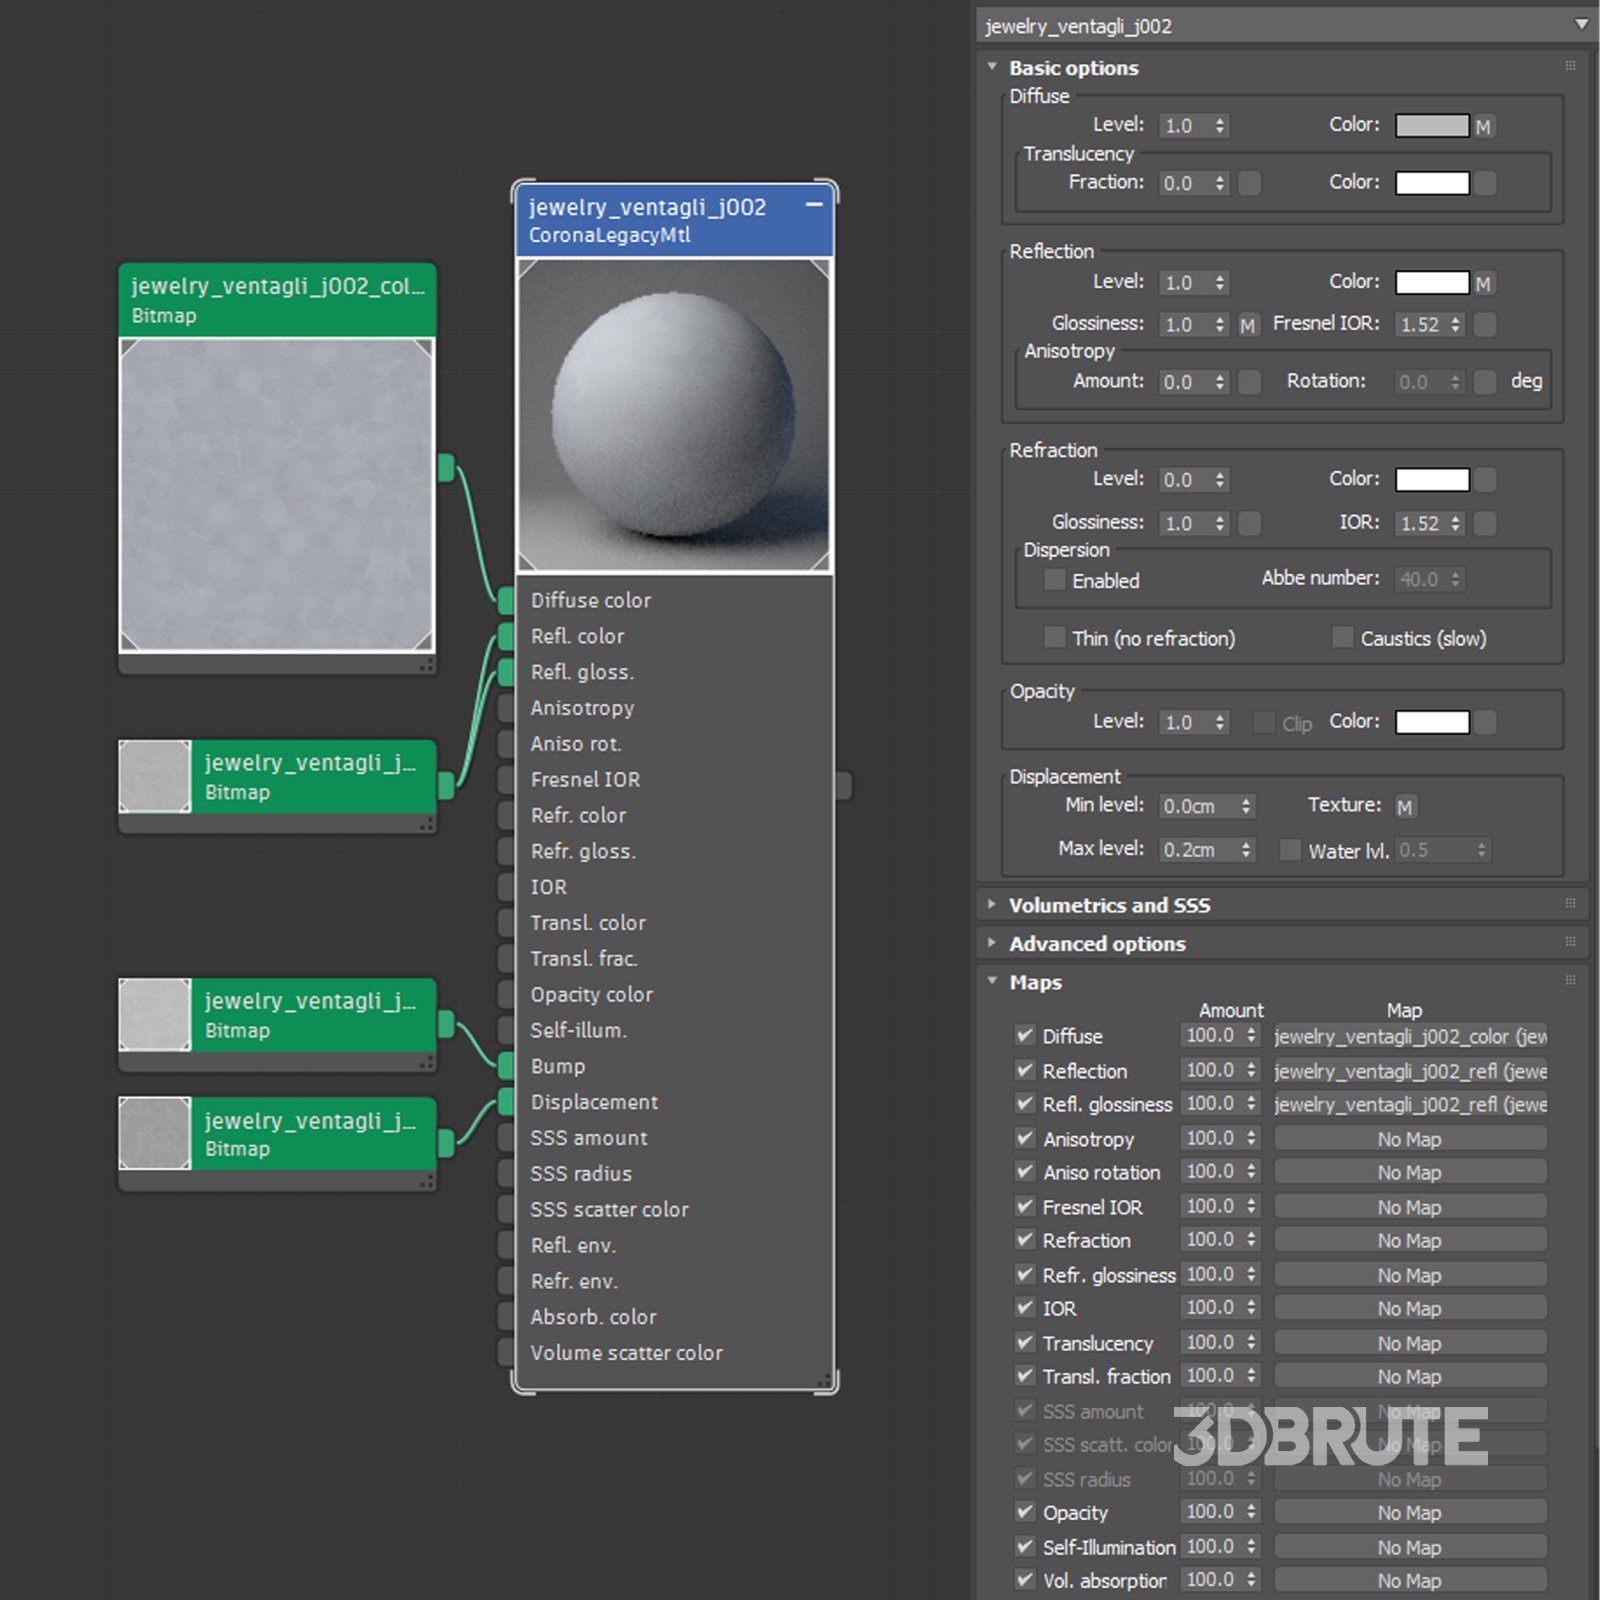Minimize the jewelry_ventagli_j002 material node
The image size is (1600, 1600).
[x=814, y=205]
